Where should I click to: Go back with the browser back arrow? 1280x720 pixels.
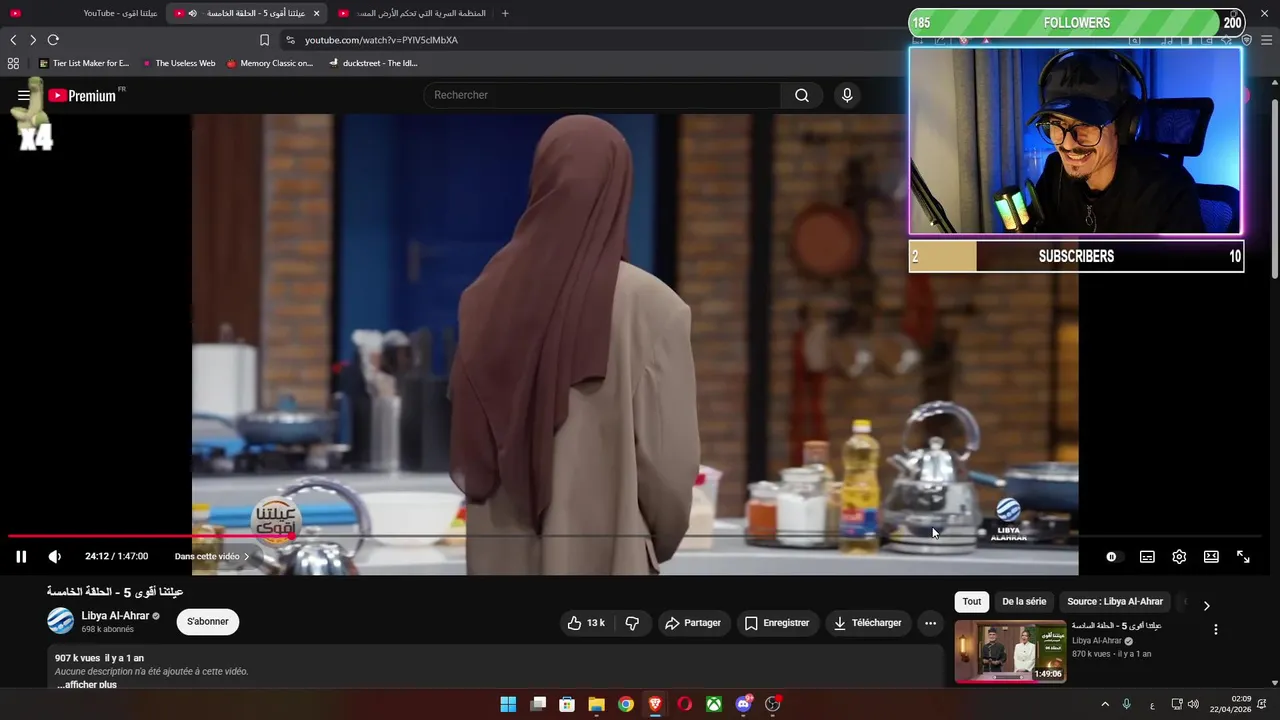pos(13,40)
